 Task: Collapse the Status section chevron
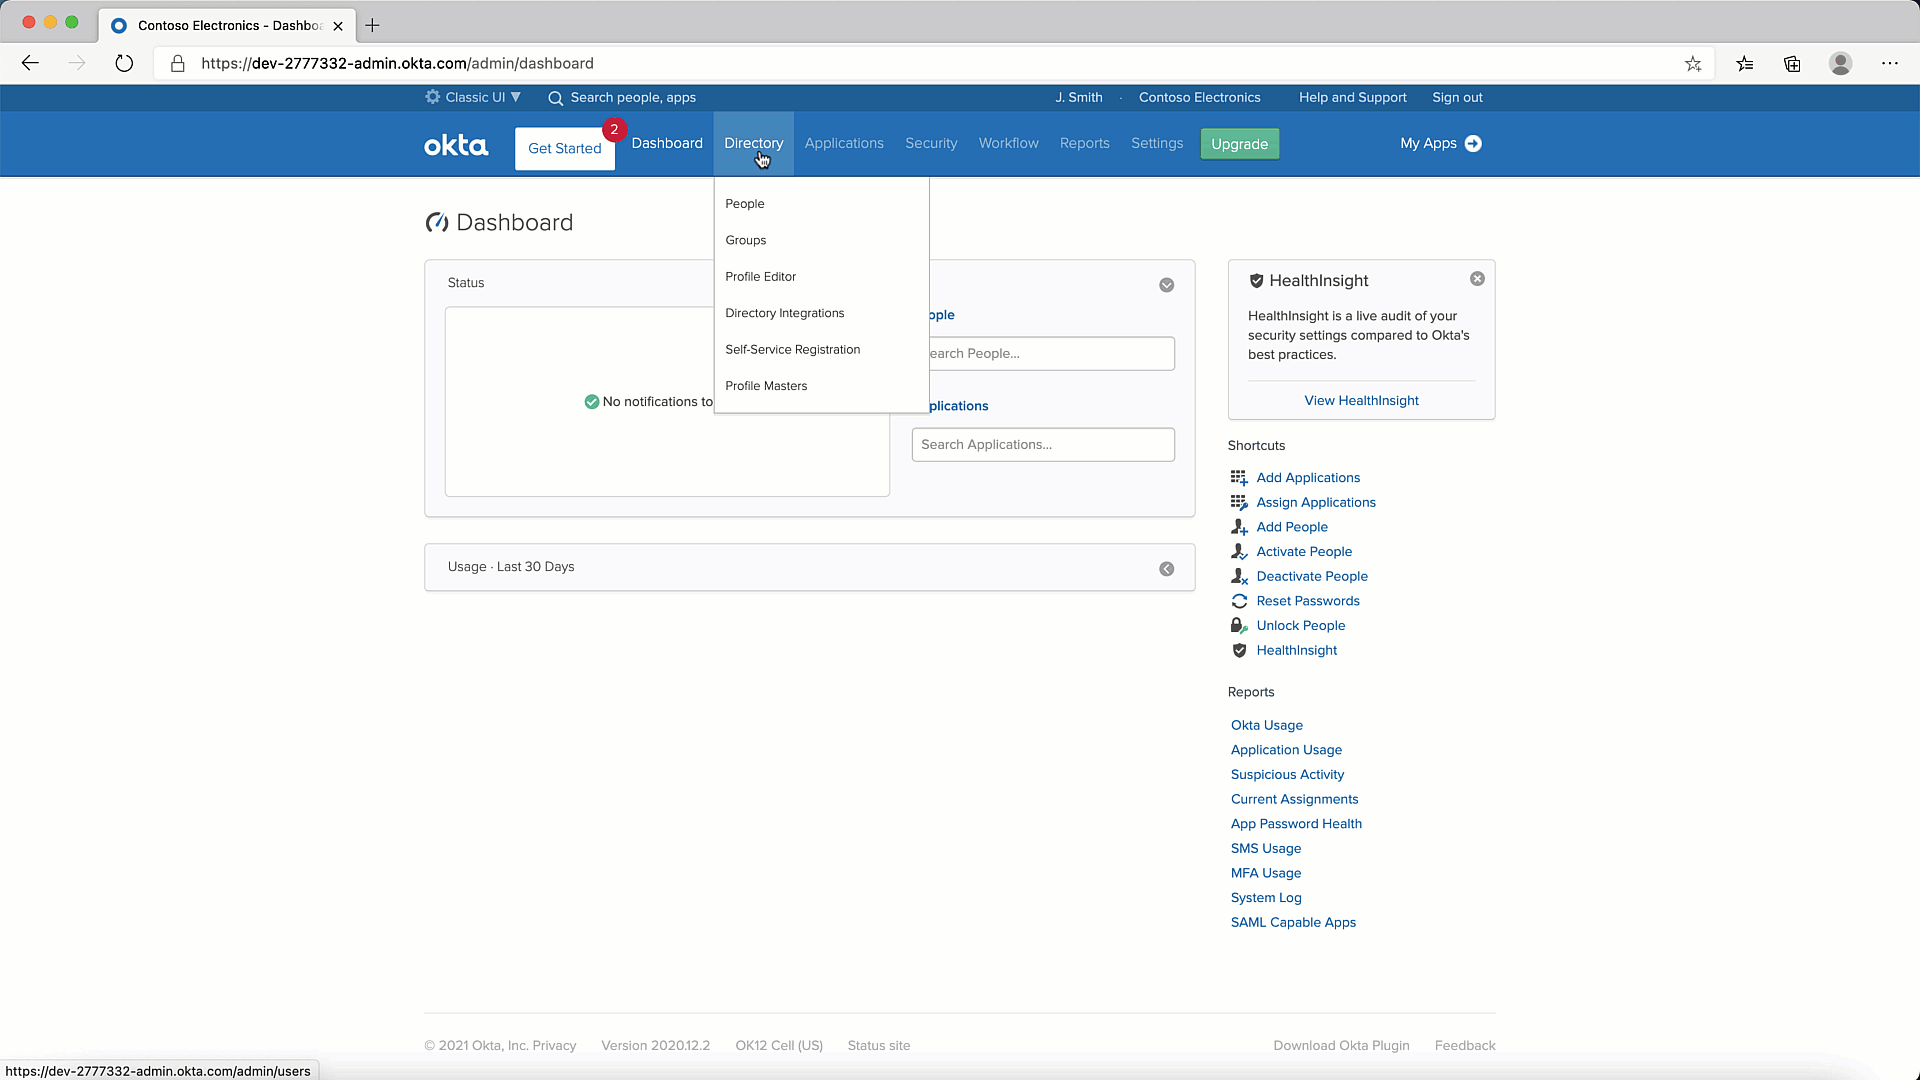click(1166, 285)
